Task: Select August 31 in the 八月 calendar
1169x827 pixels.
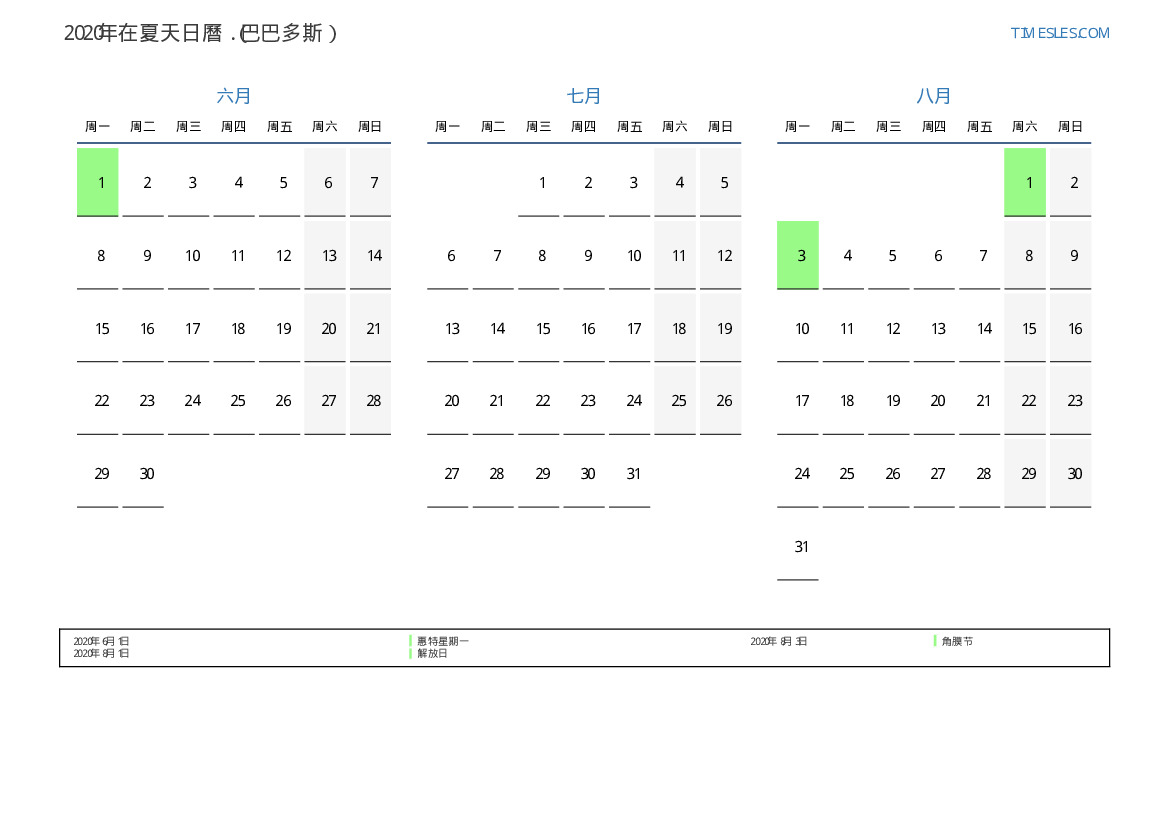Action: pyautogui.click(x=801, y=547)
